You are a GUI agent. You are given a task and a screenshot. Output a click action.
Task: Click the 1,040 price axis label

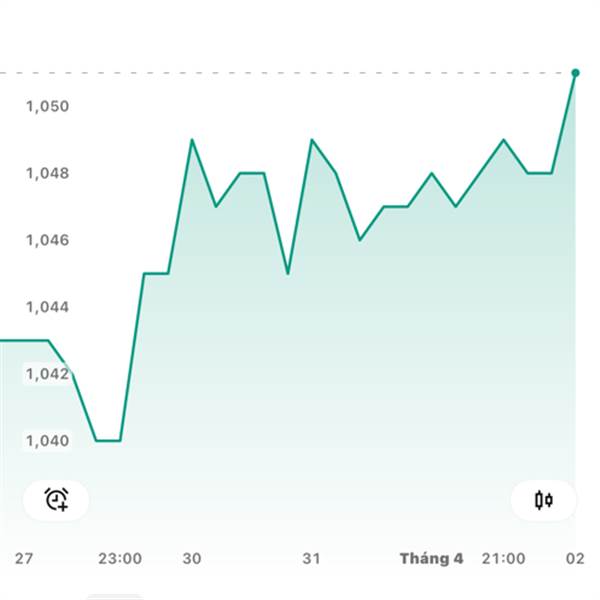[x=47, y=440]
